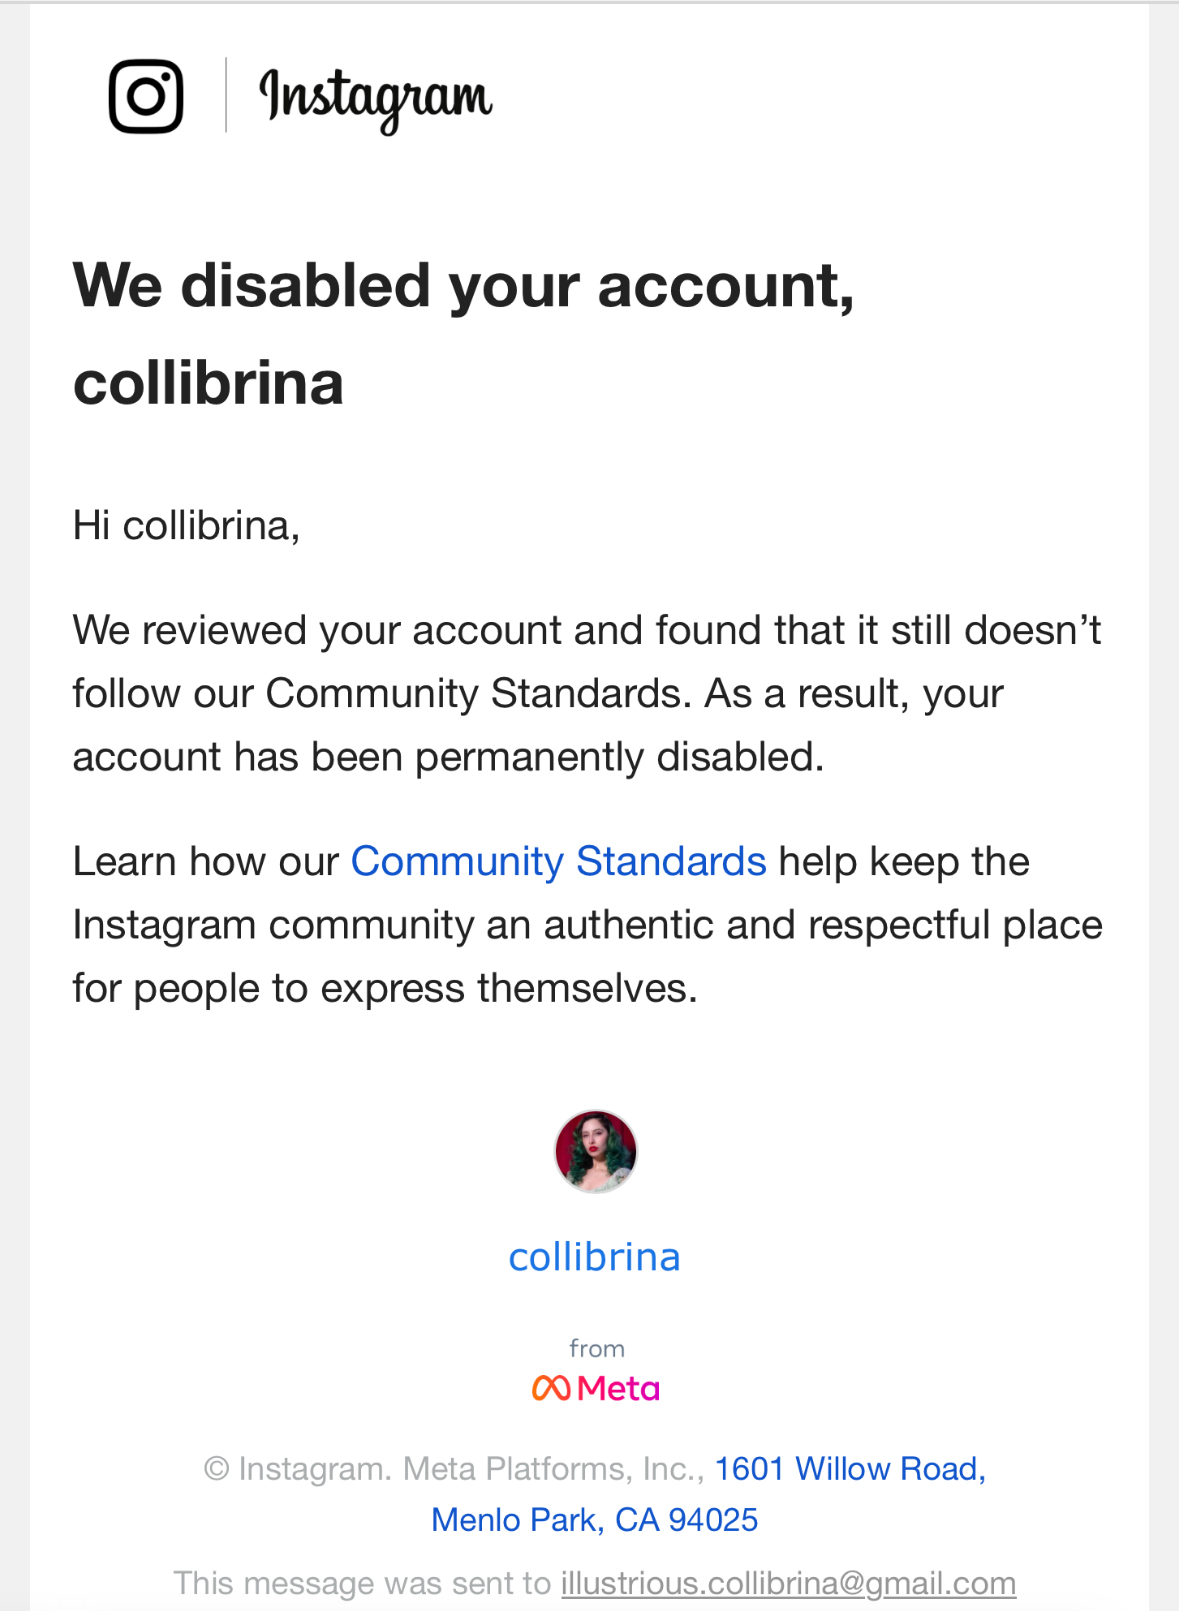The height and width of the screenshot is (1611, 1179).
Task: Click the Instagram script wordmark logo
Action: (x=375, y=98)
